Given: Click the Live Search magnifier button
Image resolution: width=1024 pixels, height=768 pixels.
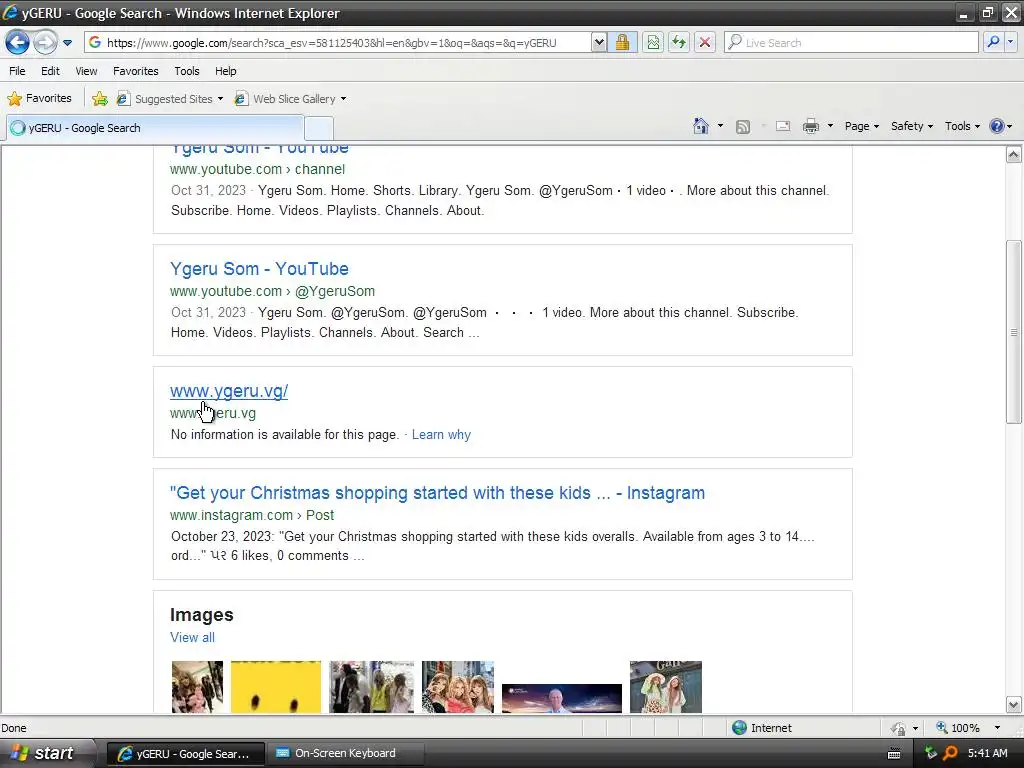Looking at the screenshot, I should [993, 42].
